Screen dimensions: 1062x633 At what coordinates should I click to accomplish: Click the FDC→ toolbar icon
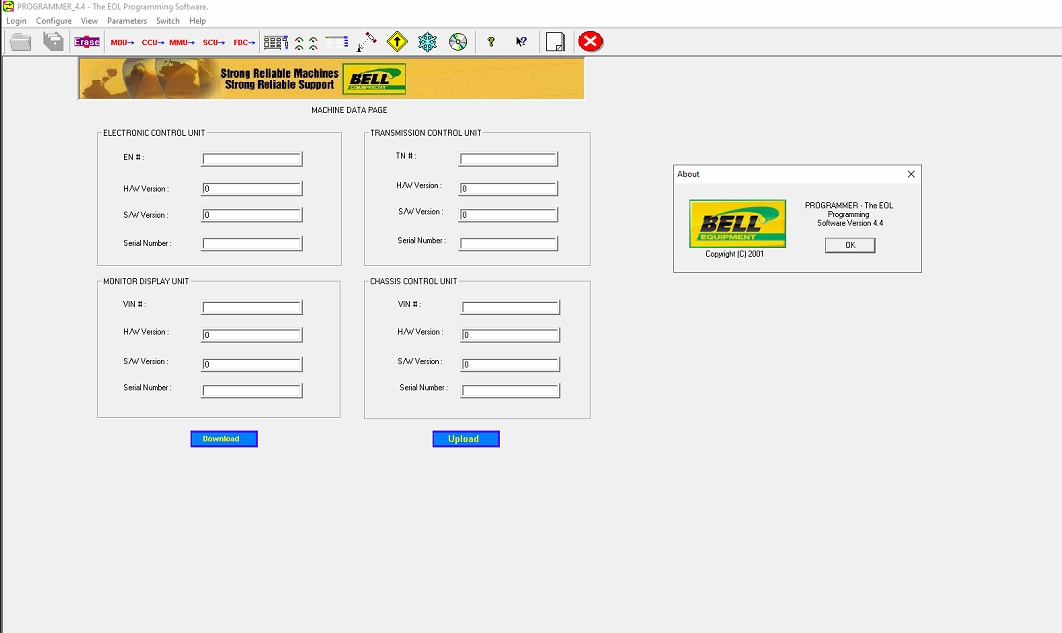(x=243, y=42)
